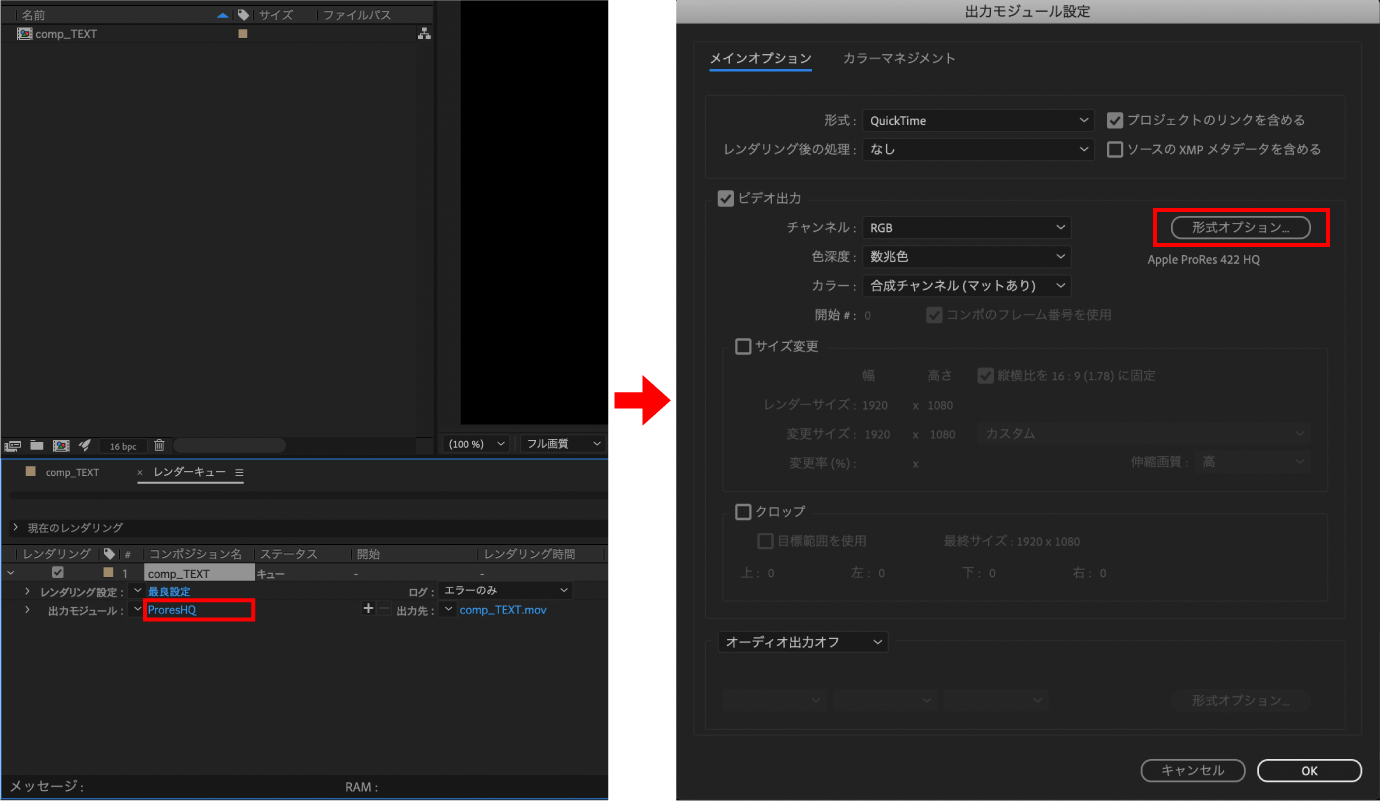The width and height of the screenshot is (1380, 801).
Task: Click the tan label swatch on comp_TEXT timeline tab
Action: pyautogui.click(x=30, y=471)
